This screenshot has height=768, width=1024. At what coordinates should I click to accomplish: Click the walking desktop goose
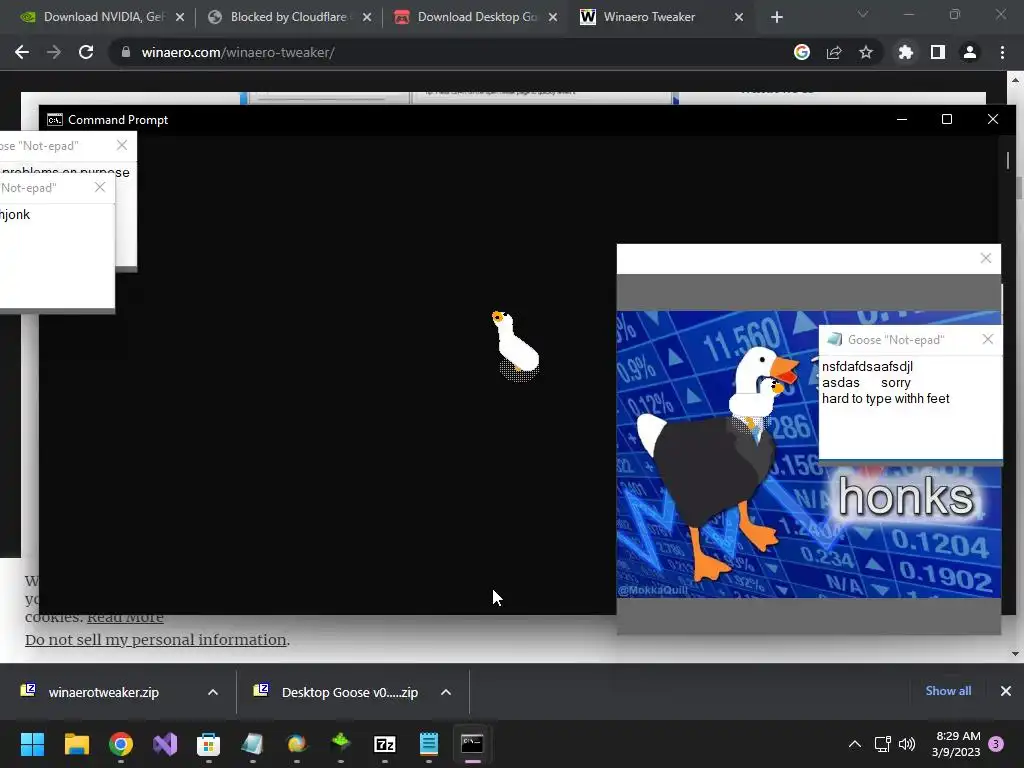515,346
